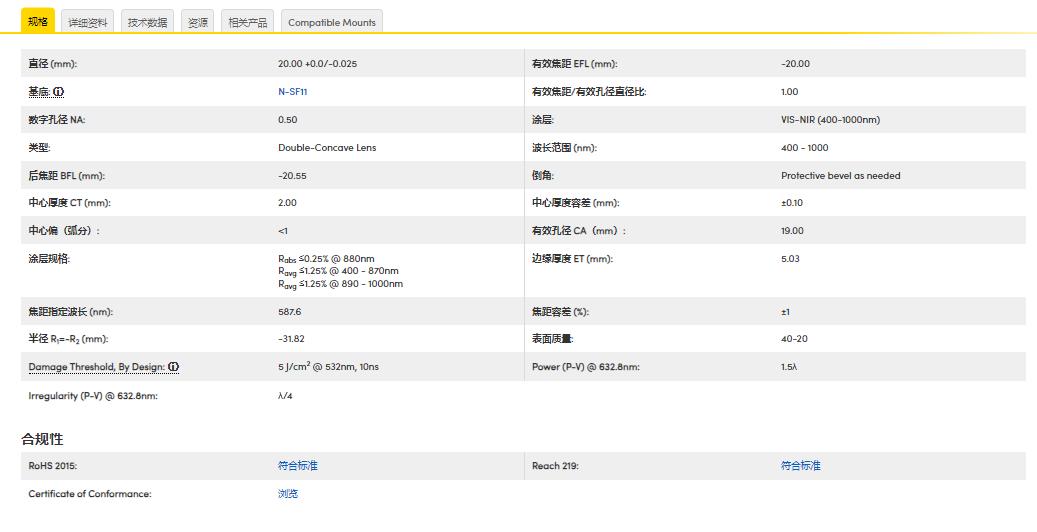Viewport: 1037px width, 532px height.
Task: Click the surface quality value 40-20
Action: pyautogui.click(x=794, y=339)
